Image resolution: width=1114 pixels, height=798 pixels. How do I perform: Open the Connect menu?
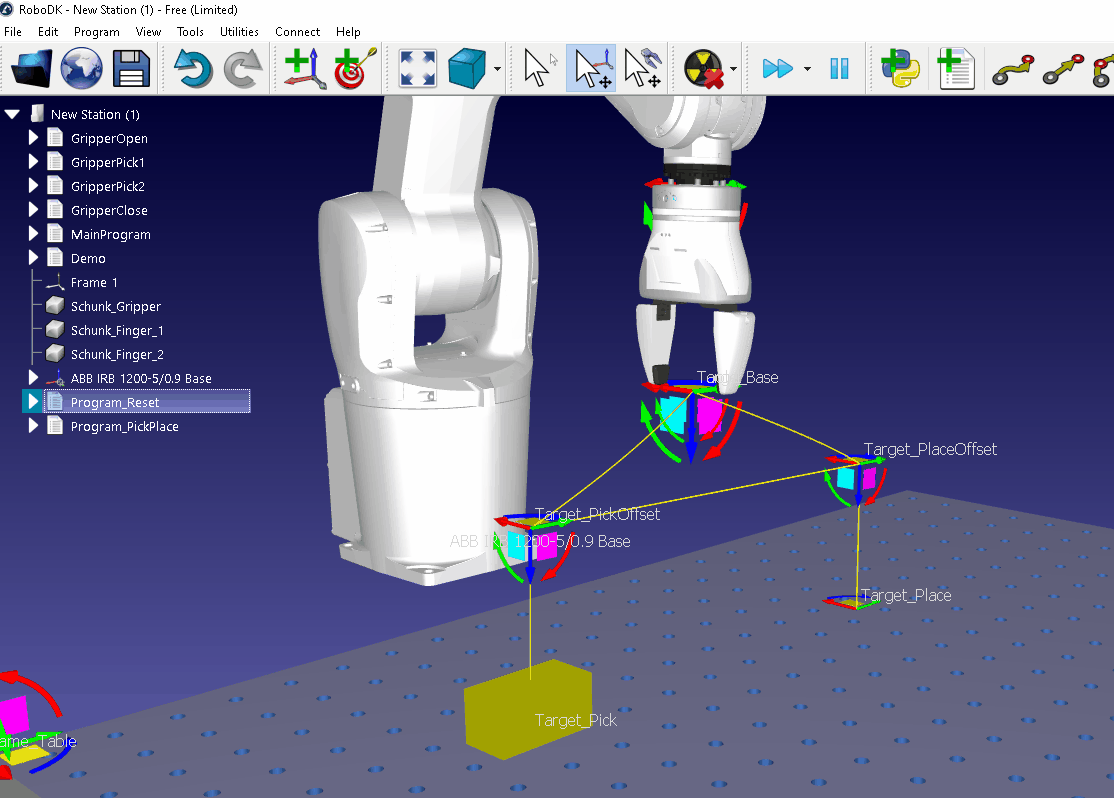(298, 32)
